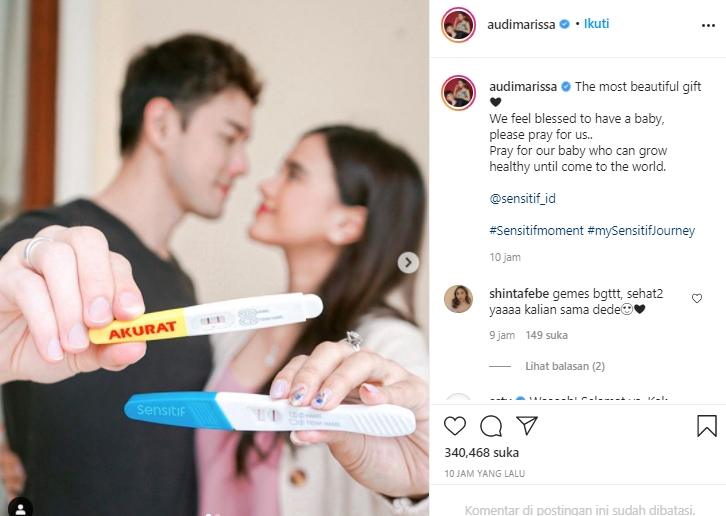This screenshot has width=726, height=516.
Task: Expand replies via Lihat balasan (2)
Action: [565, 366]
